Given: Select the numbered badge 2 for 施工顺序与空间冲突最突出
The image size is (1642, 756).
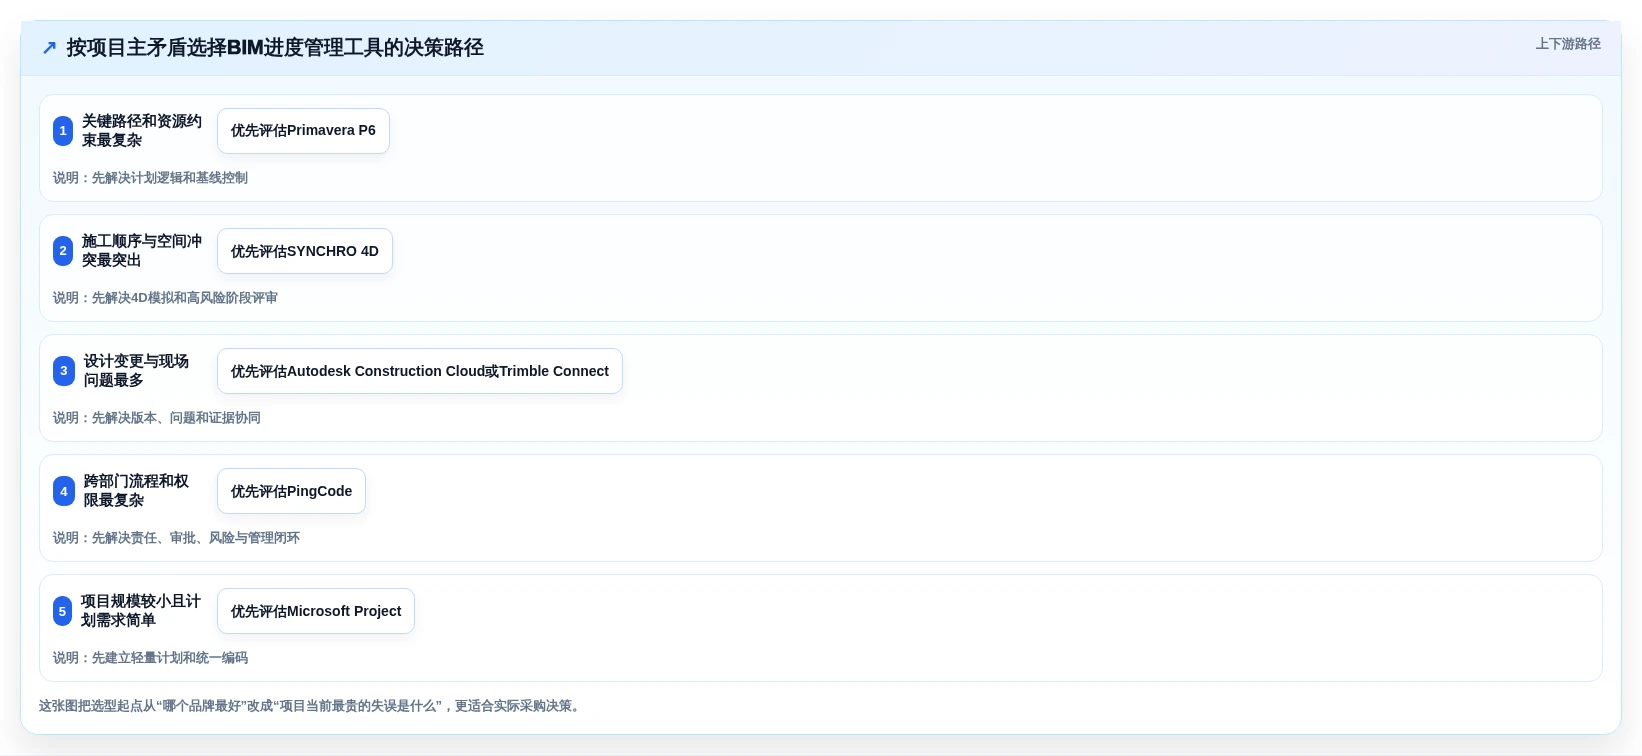Looking at the screenshot, I should pos(63,251).
